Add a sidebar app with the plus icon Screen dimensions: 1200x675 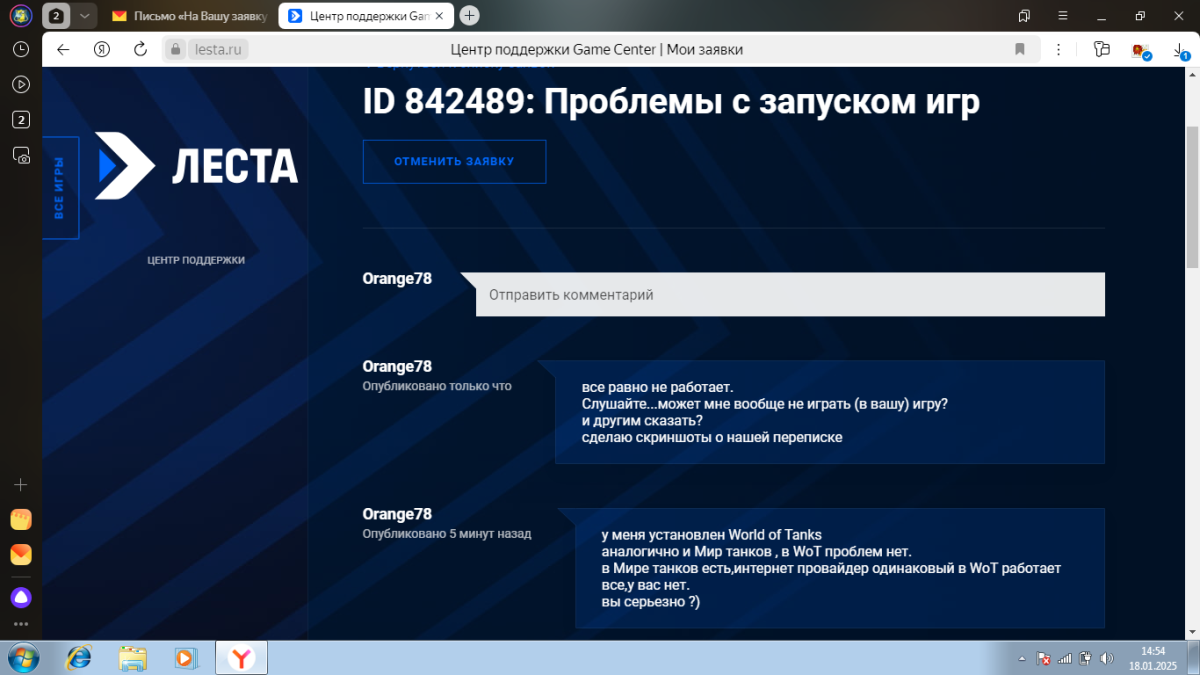pyautogui.click(x=21, y=485)
